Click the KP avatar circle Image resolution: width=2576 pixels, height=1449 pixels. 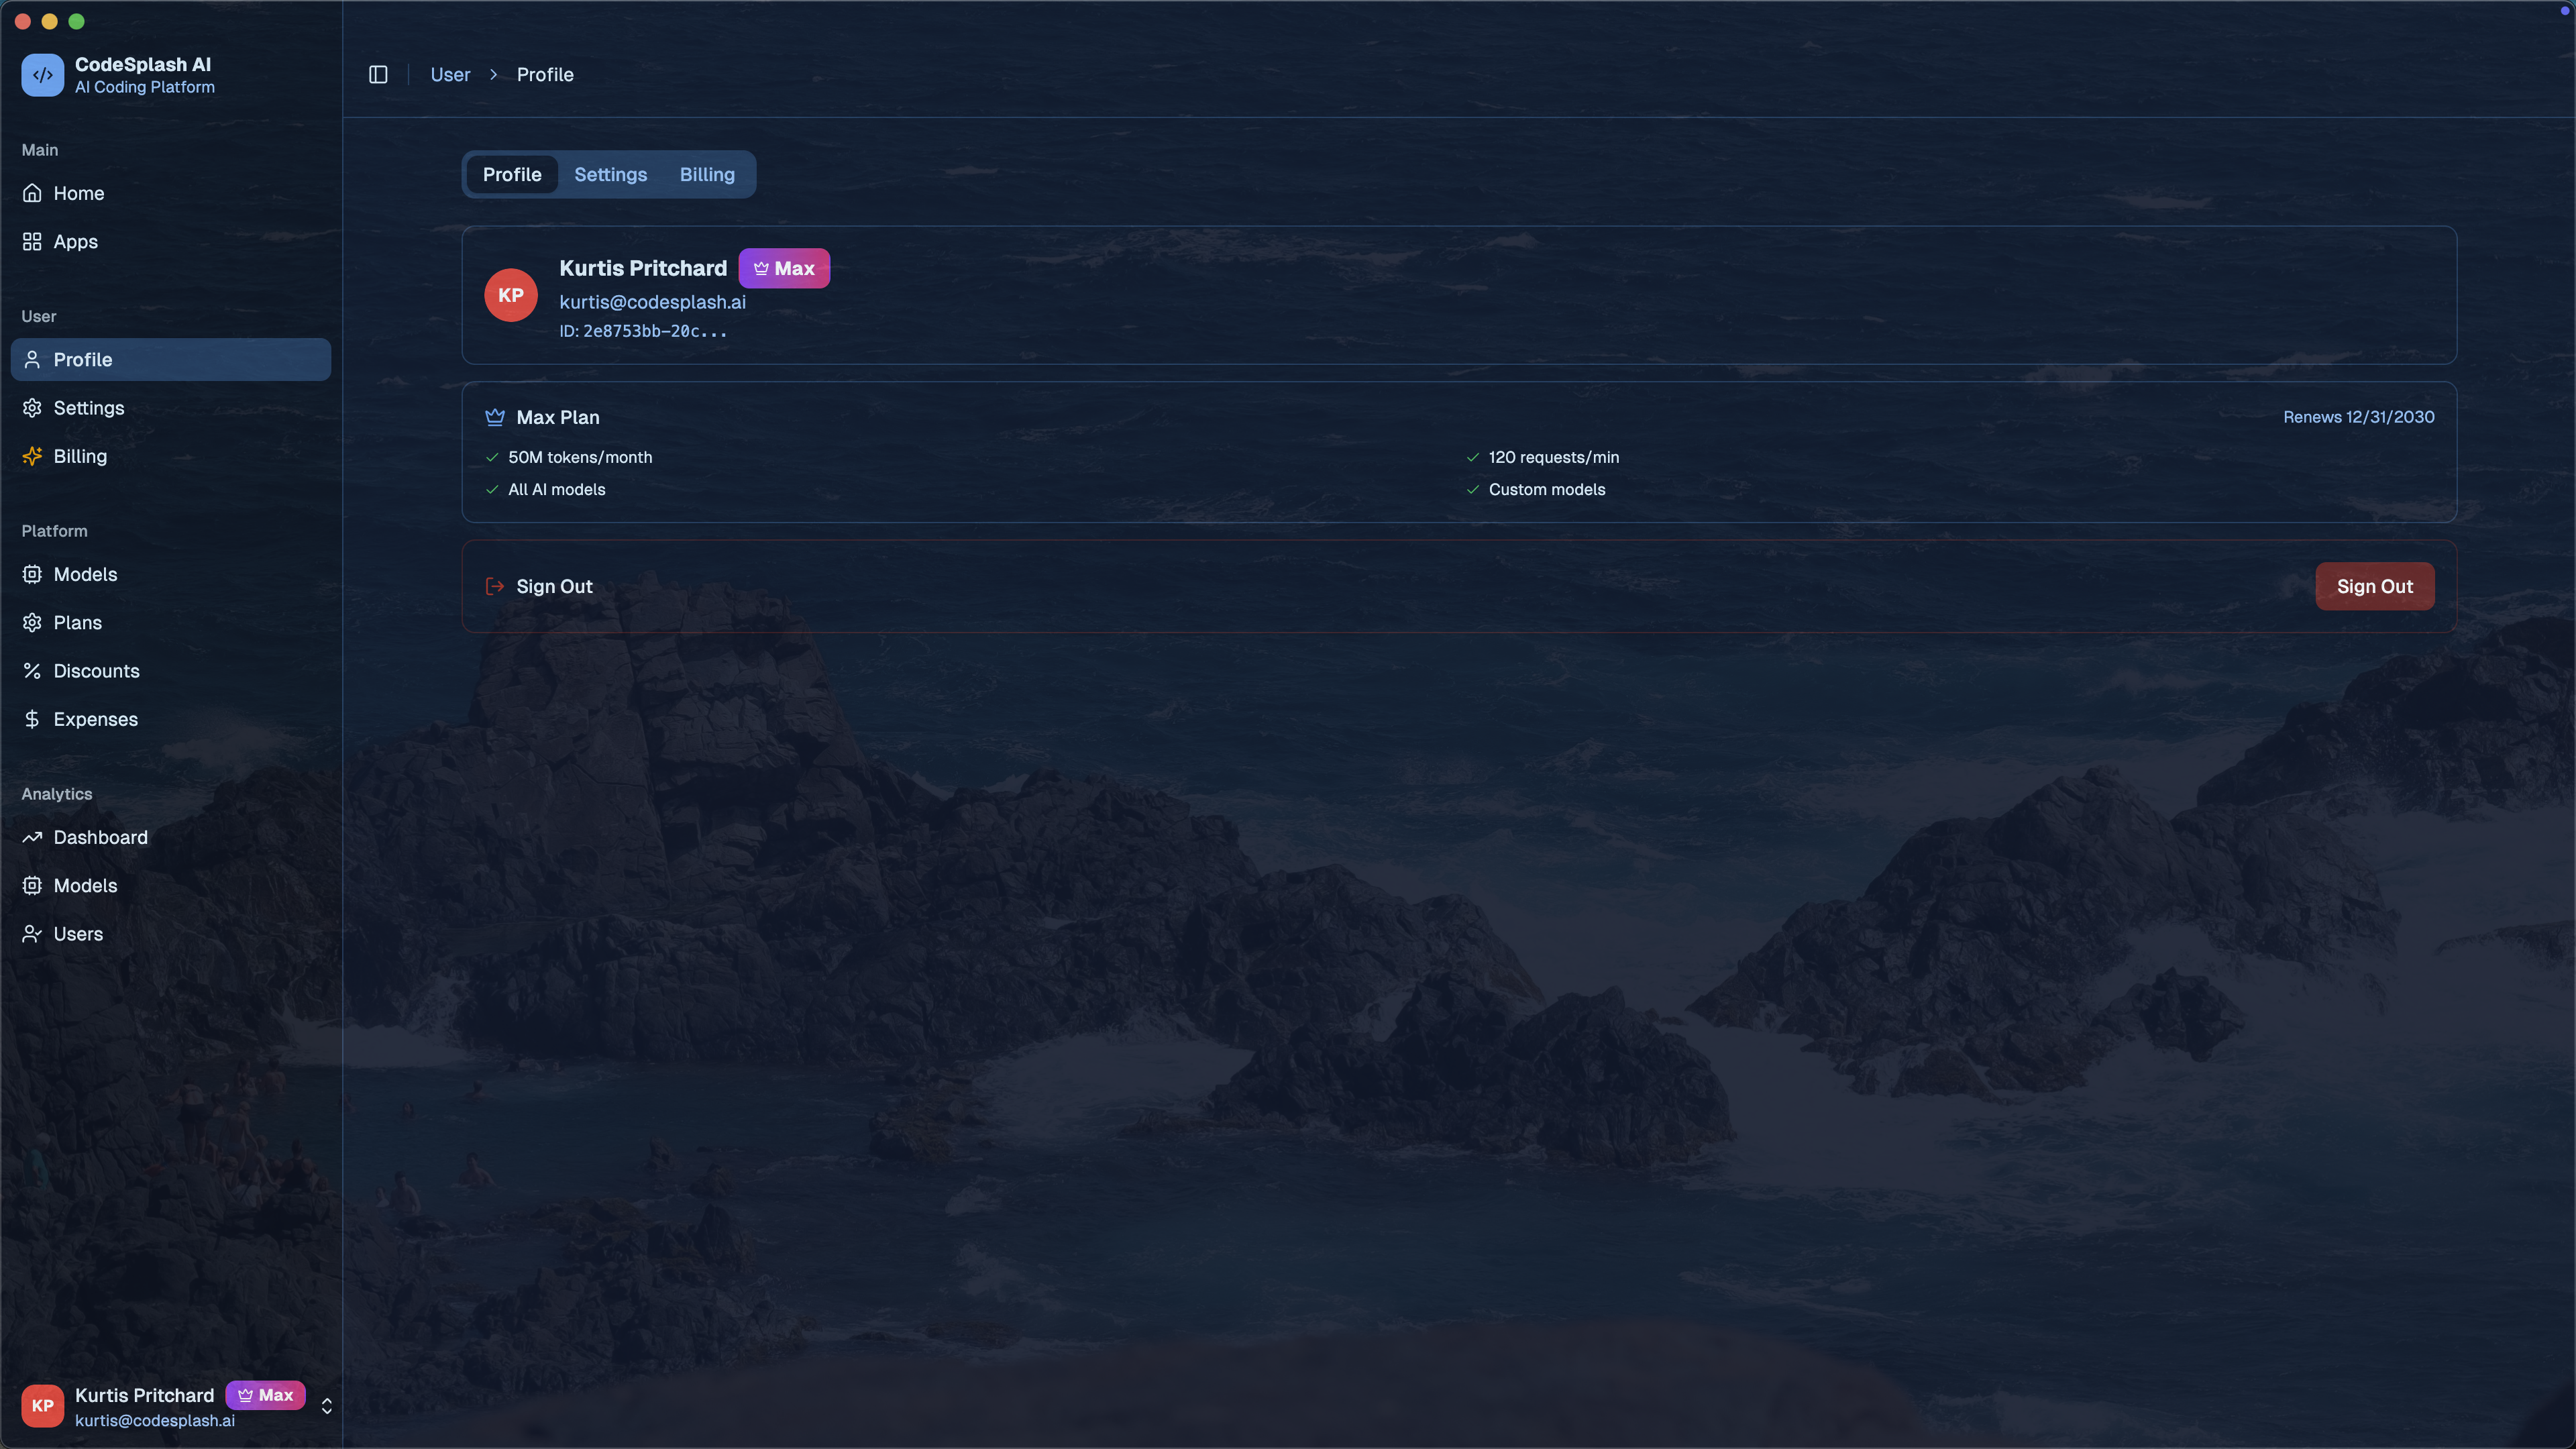(511, 294)
